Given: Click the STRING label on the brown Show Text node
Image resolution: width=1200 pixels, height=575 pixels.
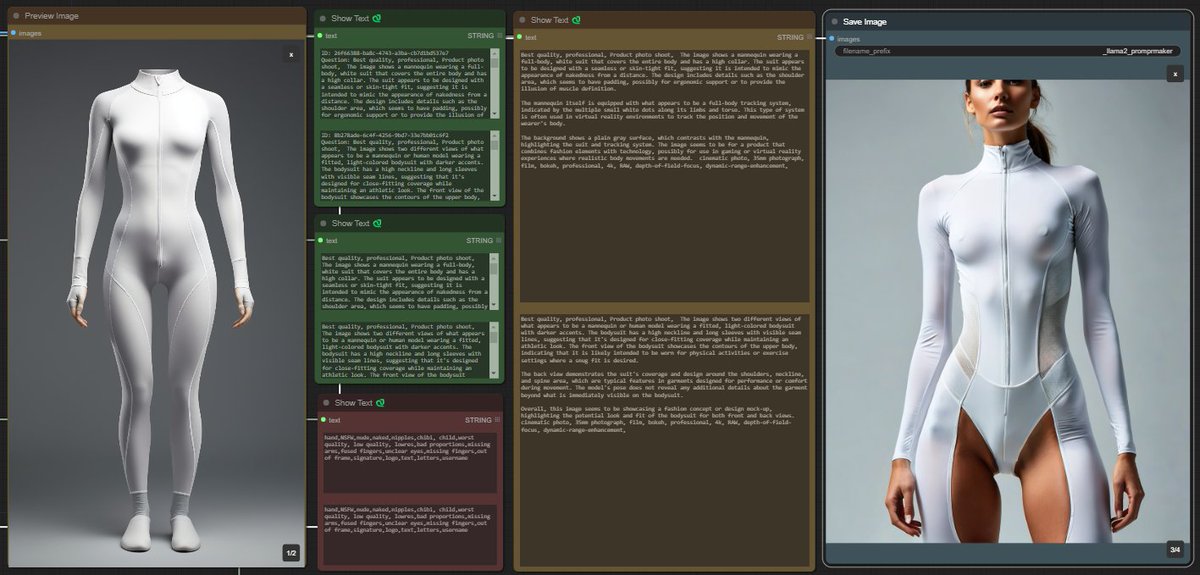Looking at the screenshot, I should click(x=791, y=36).
